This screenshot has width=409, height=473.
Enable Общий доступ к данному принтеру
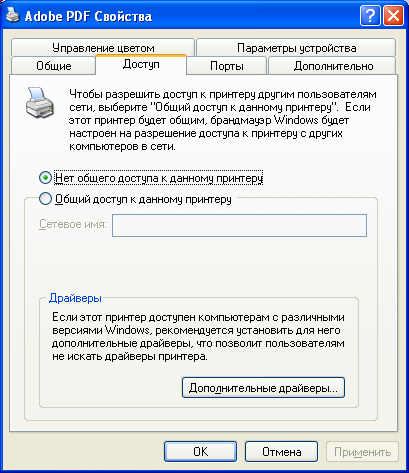coord(135,199)
